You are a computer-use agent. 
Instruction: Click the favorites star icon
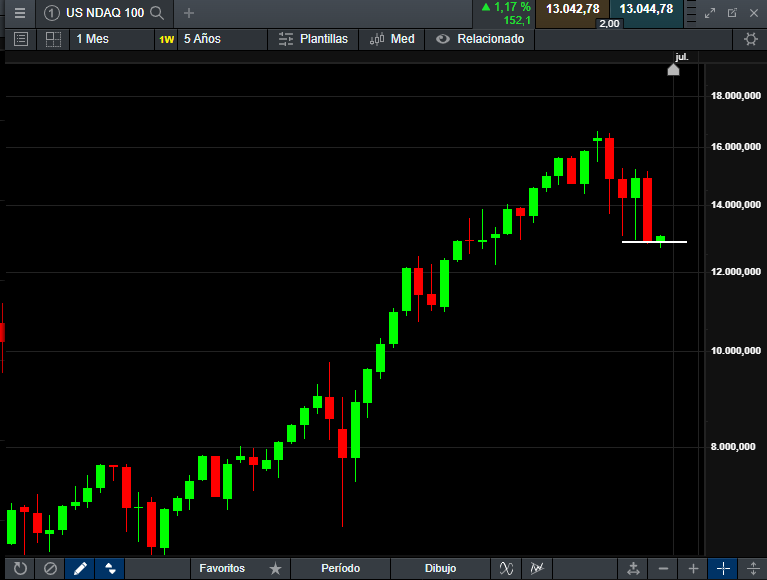point(275,568)
